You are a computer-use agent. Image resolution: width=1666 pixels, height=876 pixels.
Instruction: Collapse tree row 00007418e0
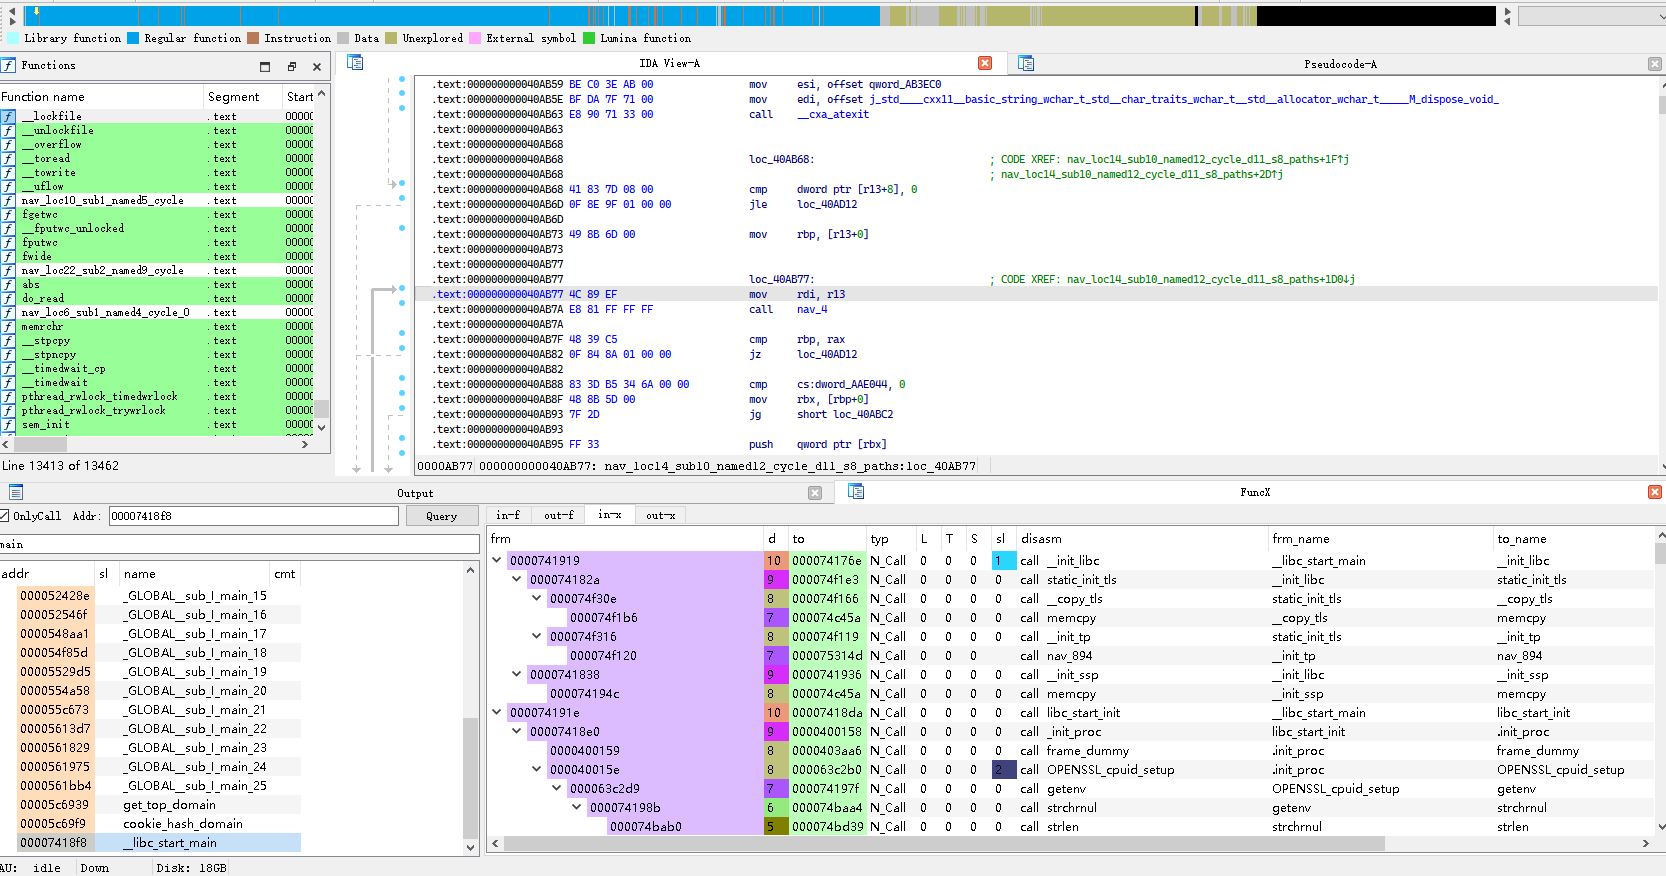click(x=517, y=731)
